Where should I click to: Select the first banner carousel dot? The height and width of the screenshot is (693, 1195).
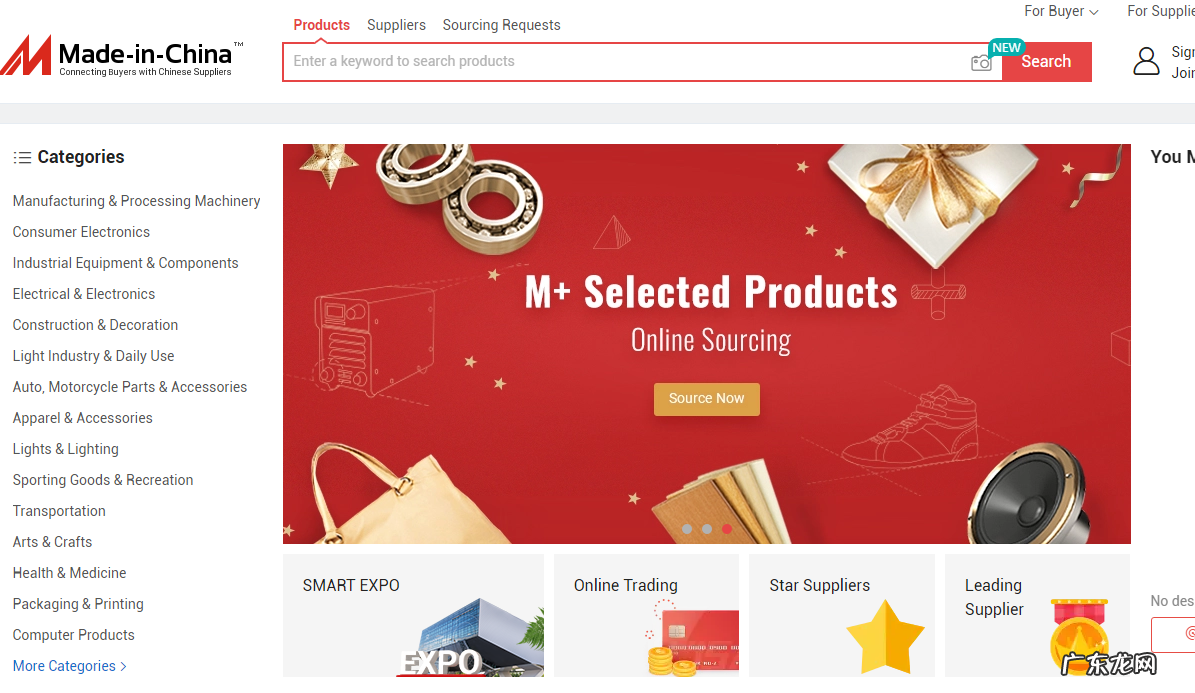point(687,529)
